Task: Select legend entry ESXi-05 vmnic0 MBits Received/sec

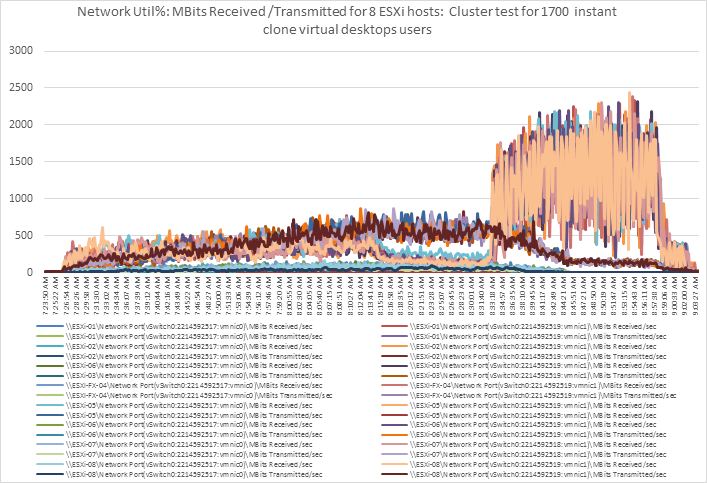Action: click(x=174, y=405)
